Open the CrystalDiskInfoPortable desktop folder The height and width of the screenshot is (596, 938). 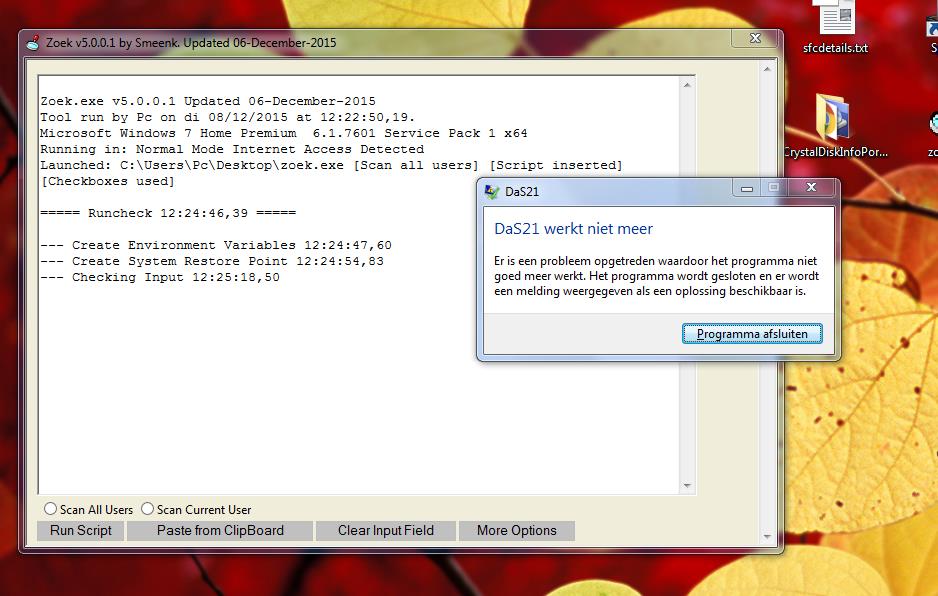click(x=835, y=126)
